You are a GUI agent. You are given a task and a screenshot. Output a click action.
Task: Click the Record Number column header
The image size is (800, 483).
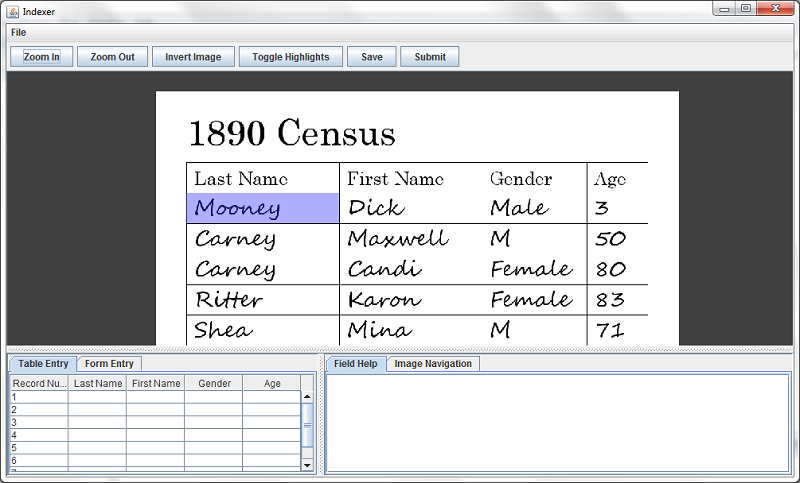[x=39, y=383]
